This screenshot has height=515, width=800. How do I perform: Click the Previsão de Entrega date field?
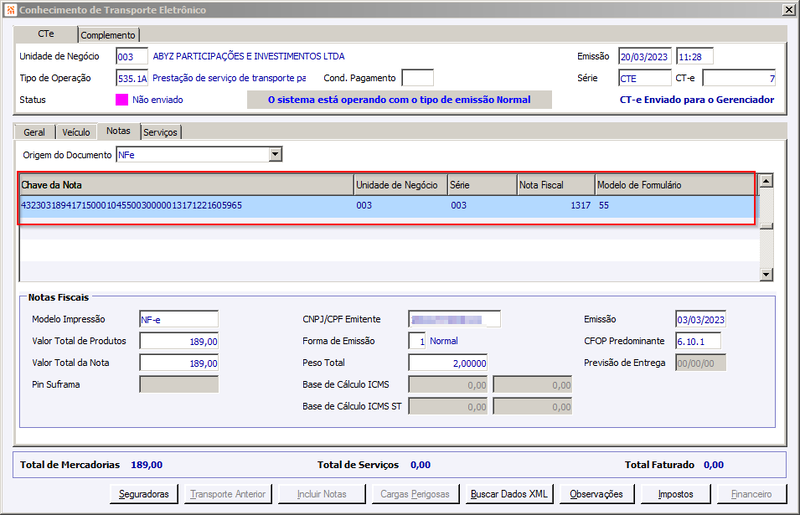point(701,363)
